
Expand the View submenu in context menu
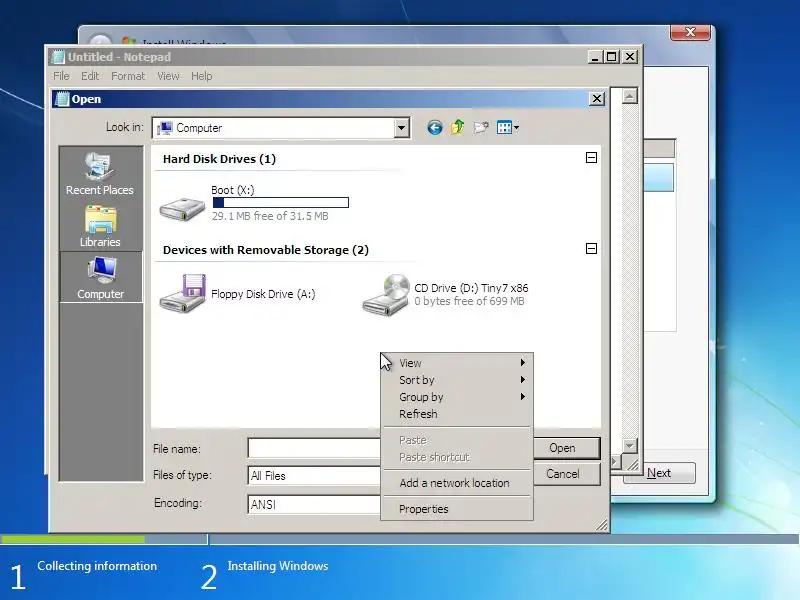[x=457, y=363]
